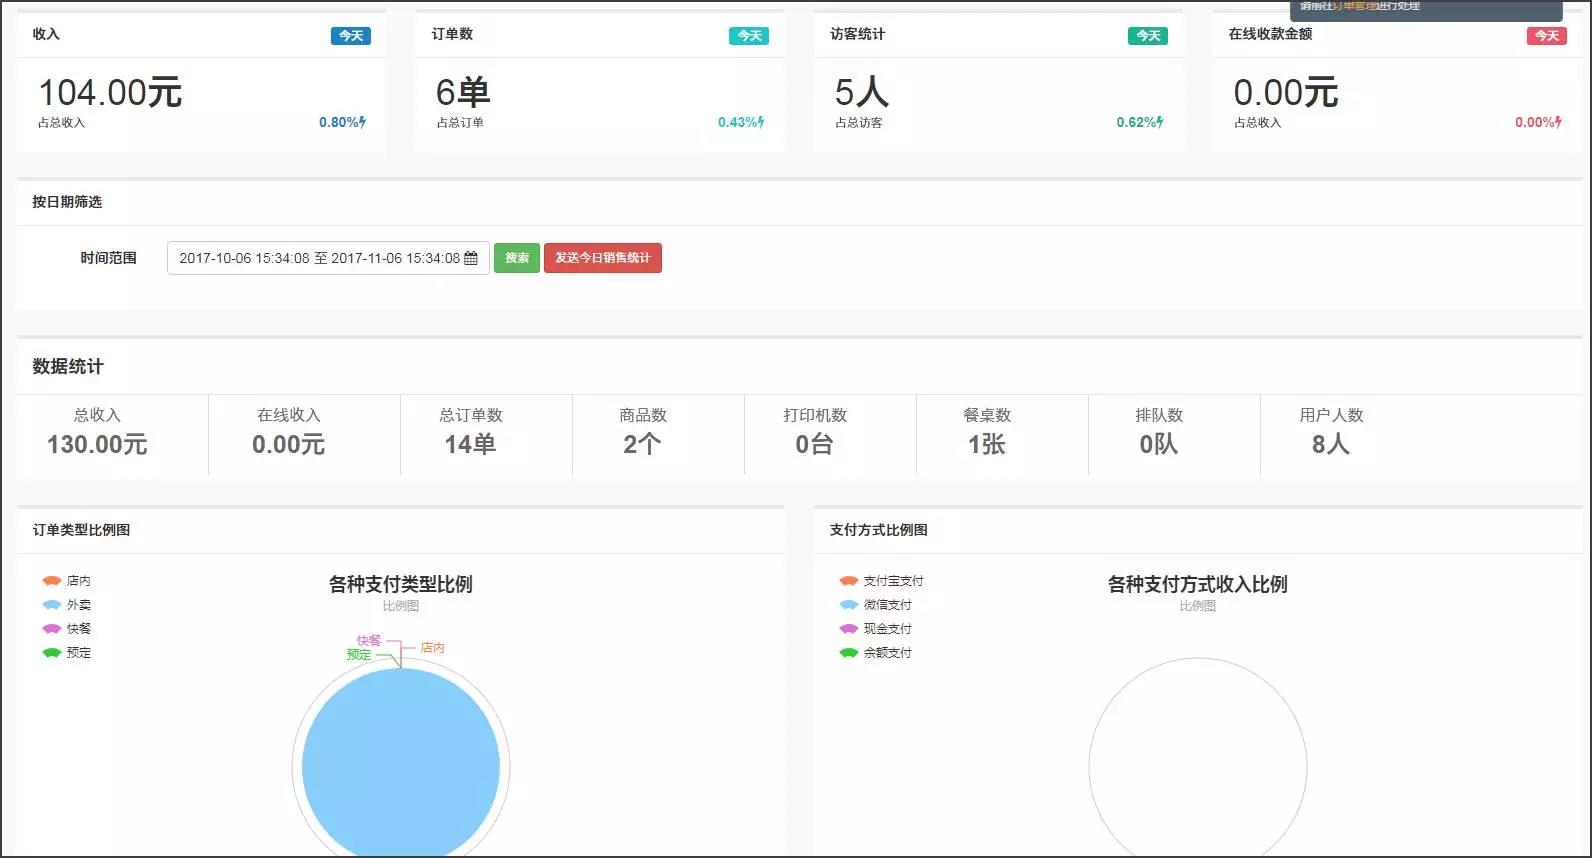Image resolution: width=1592 pixels, height=858 pixels.
Task: Click the red 发送今日销售统计 button
Action: coord(602,258)
